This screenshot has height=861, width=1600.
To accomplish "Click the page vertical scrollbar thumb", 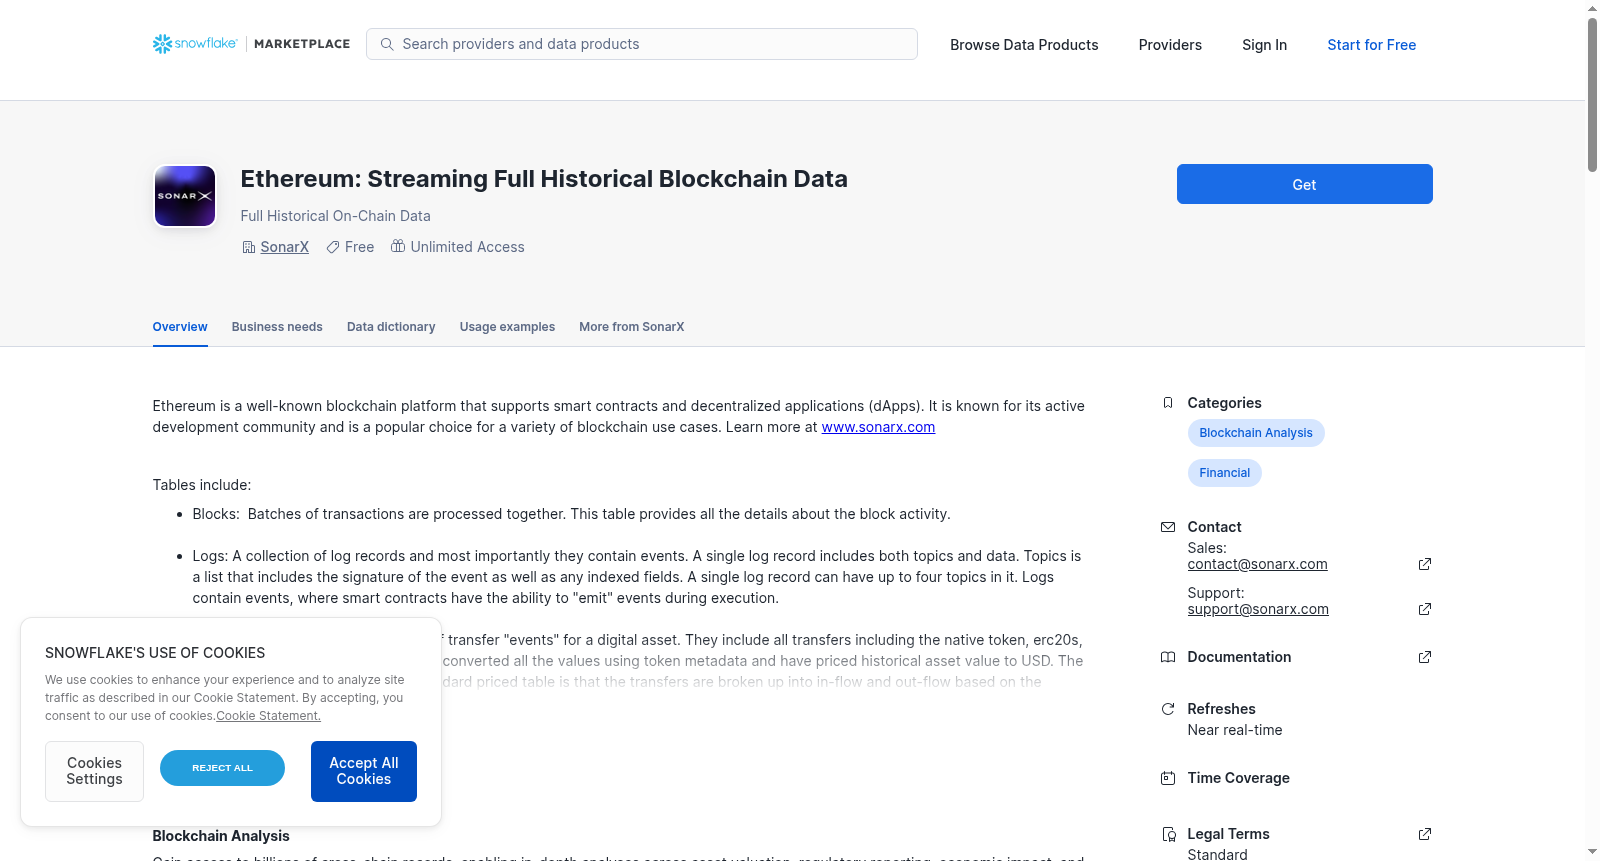I will pyautogui.click(x=1592, y=95).
